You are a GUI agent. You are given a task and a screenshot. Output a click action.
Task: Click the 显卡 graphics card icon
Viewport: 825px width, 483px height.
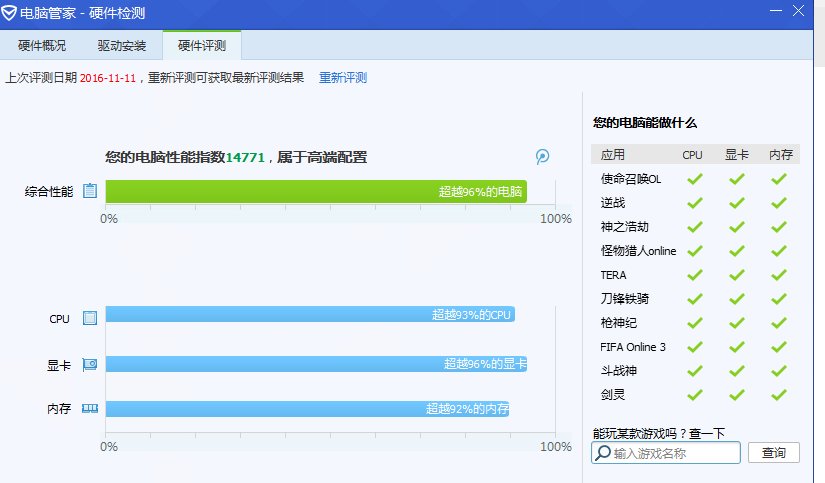[90, 364]
